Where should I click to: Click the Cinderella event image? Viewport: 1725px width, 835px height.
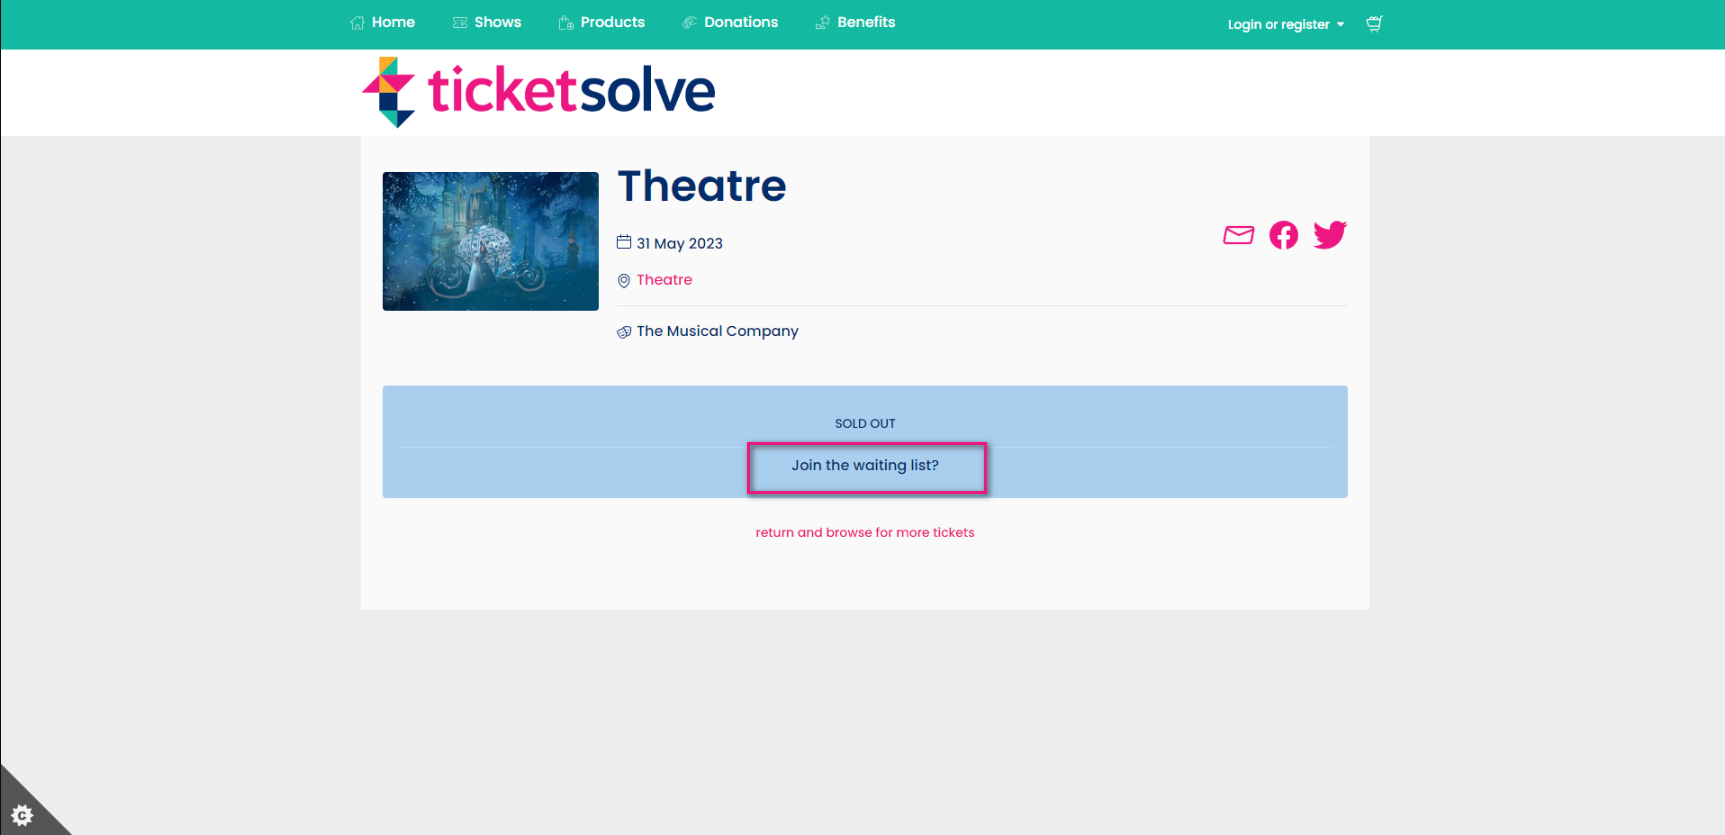coord(489,241)
